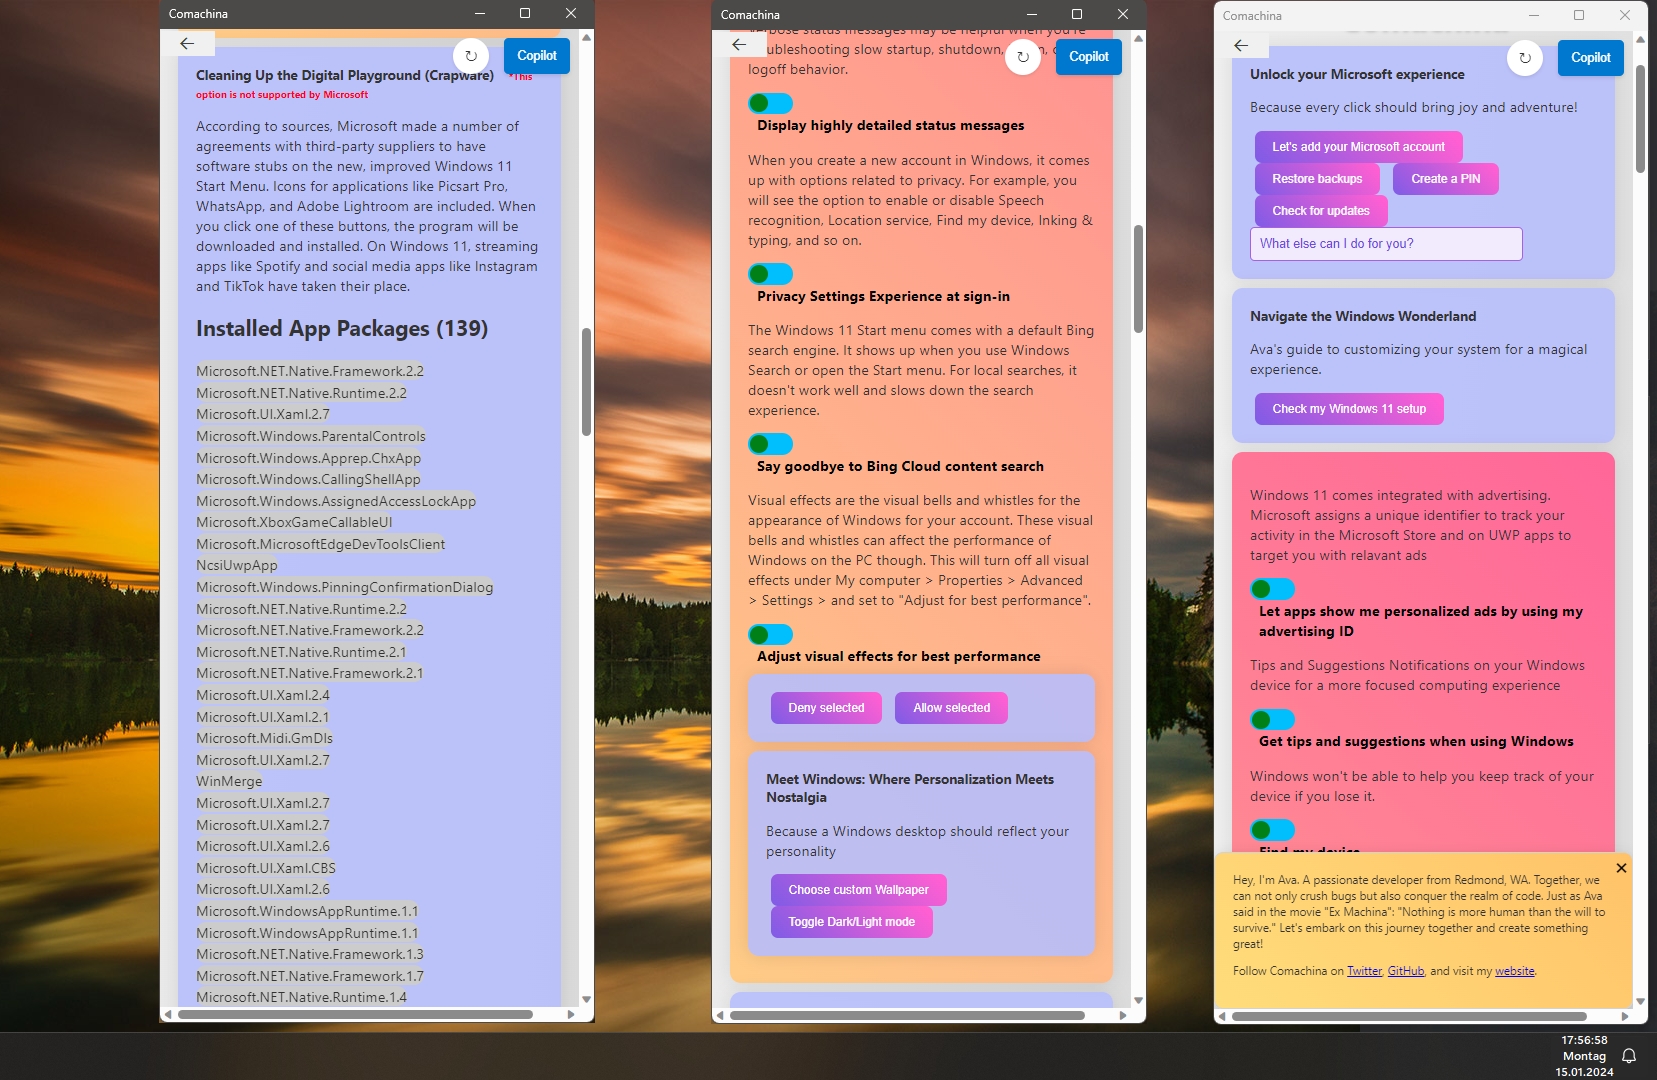The width and height of the screenshot is (1657, 1080).
Task: Toggle personalized ads advertising ID switch
Action: (x=1272, y=589)
